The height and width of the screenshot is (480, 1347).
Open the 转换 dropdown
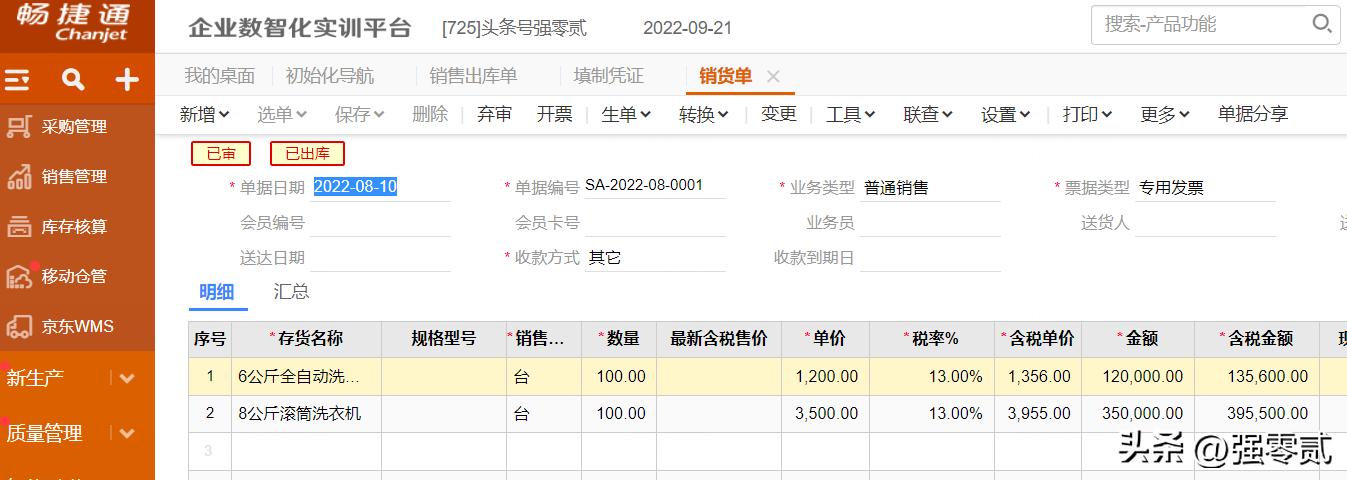704,115
